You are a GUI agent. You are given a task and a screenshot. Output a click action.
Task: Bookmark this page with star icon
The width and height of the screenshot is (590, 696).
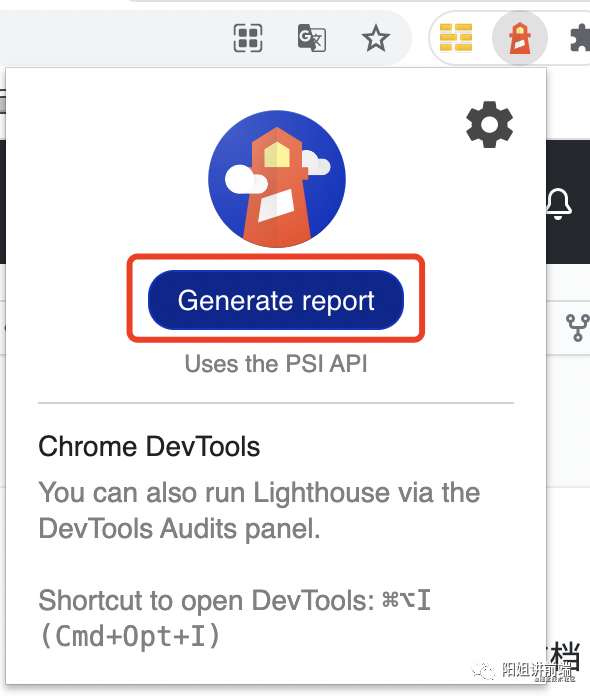[376, 38]
